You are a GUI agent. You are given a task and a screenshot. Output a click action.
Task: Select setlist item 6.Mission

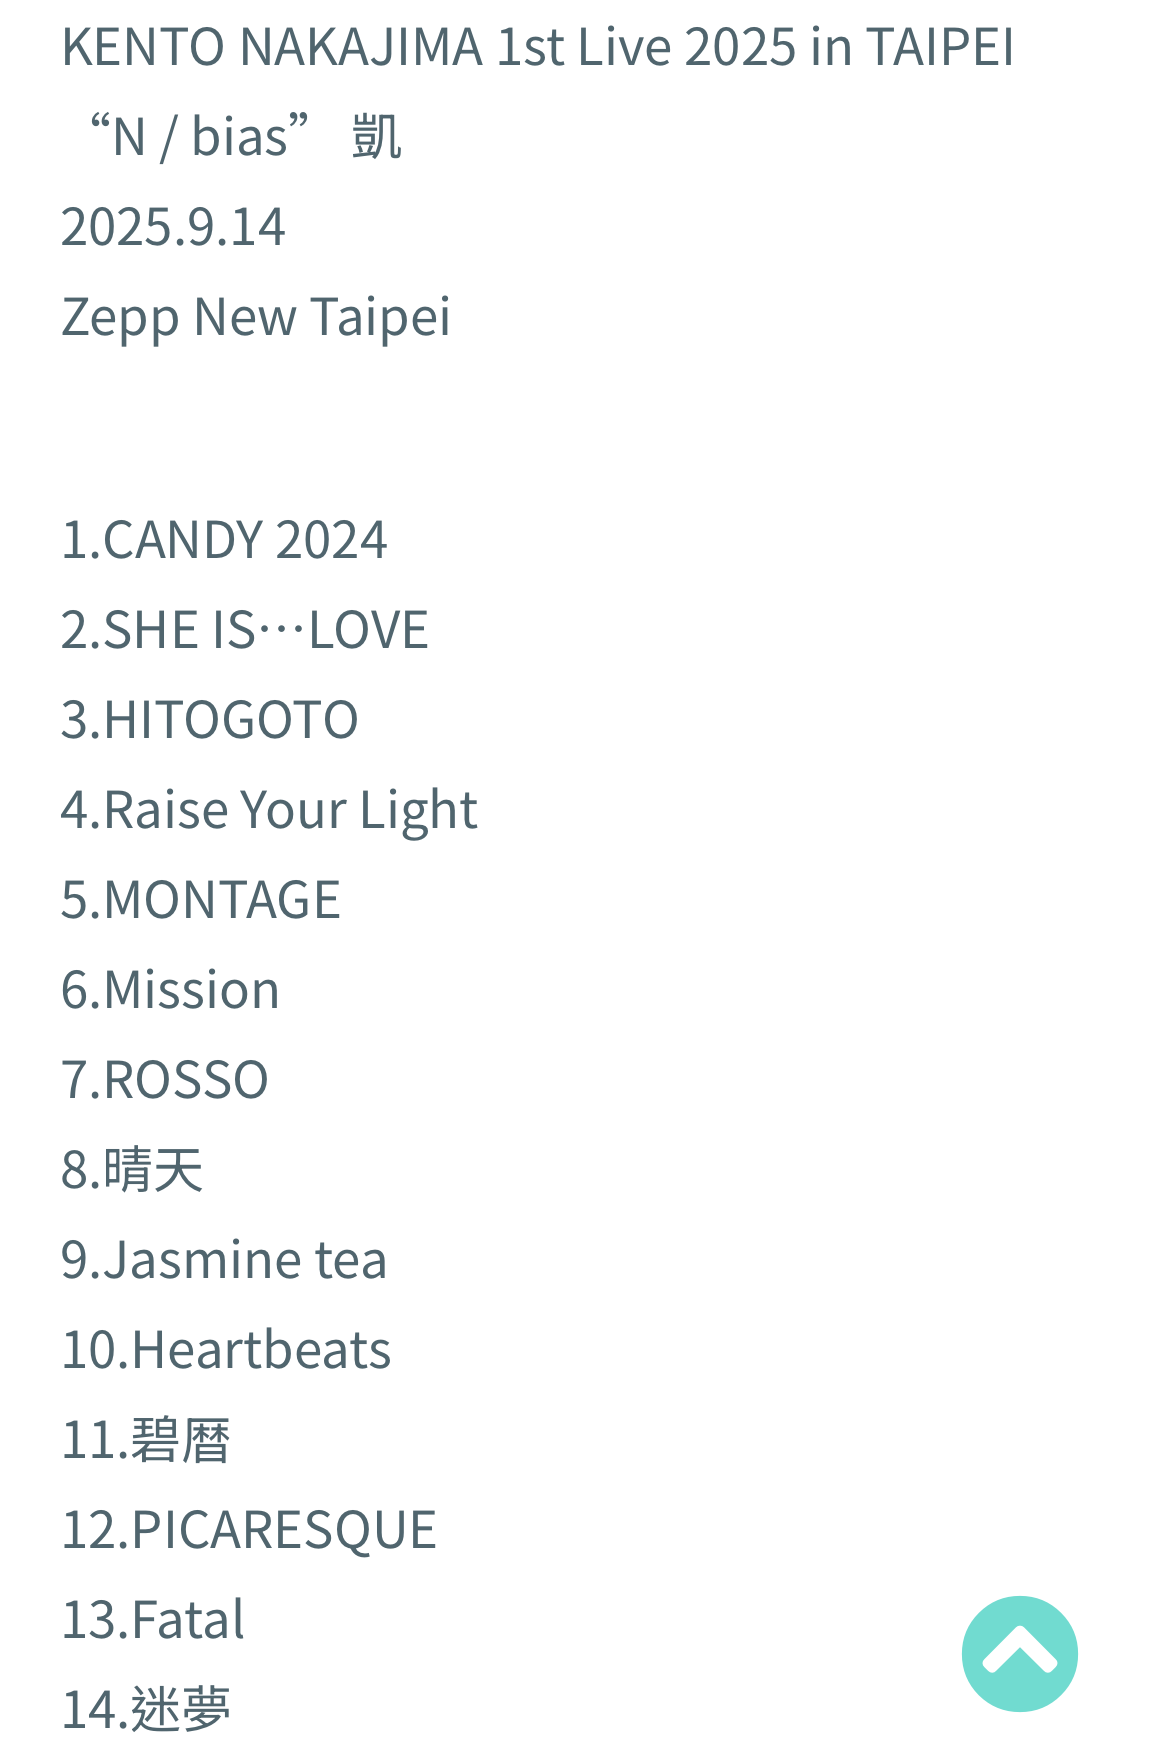(x=171, y=990)
